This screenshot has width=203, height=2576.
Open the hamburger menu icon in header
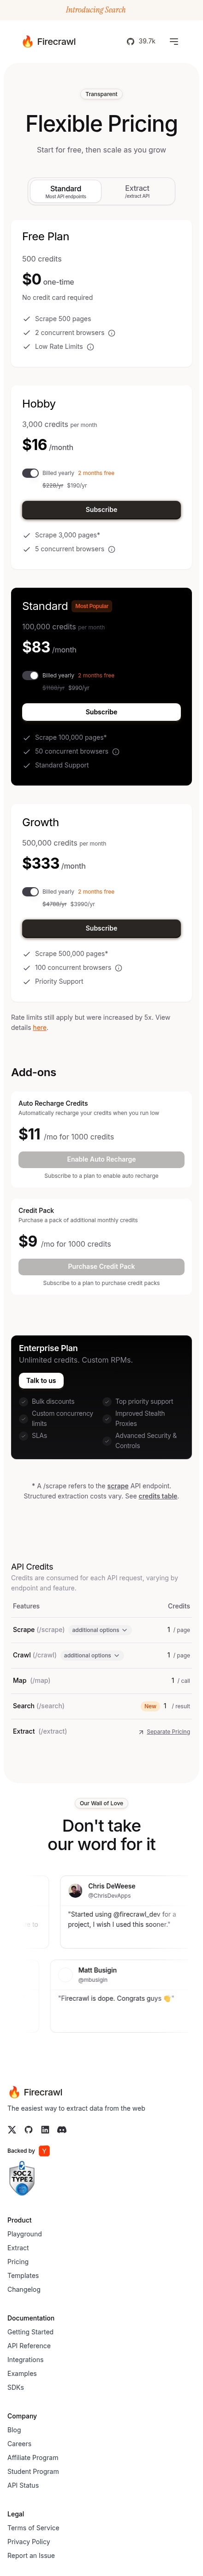point(174,42)
